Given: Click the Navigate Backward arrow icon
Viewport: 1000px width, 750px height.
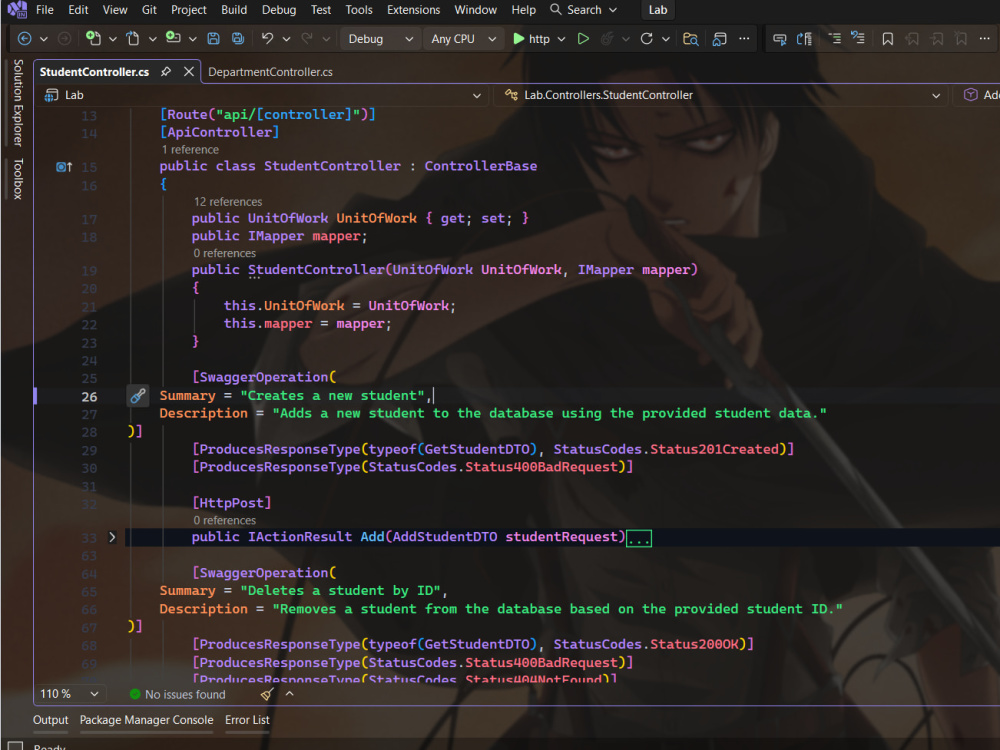Looking at the screenshot, I should click(24, 39).
